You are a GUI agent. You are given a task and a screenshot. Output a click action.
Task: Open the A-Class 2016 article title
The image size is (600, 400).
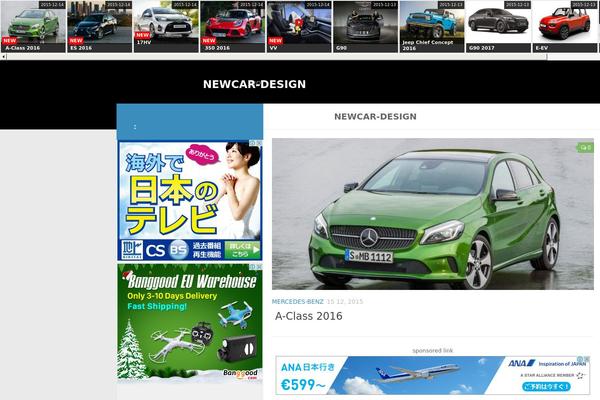308,316
